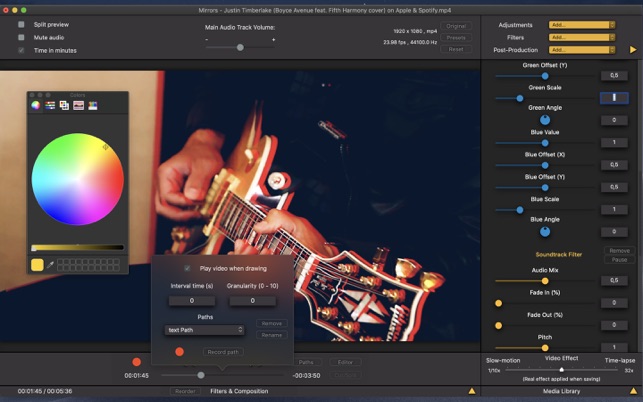Click the Granularity (0 - 10) input field
Viewport: 643px width, 402px height.
tap(252, 301)
